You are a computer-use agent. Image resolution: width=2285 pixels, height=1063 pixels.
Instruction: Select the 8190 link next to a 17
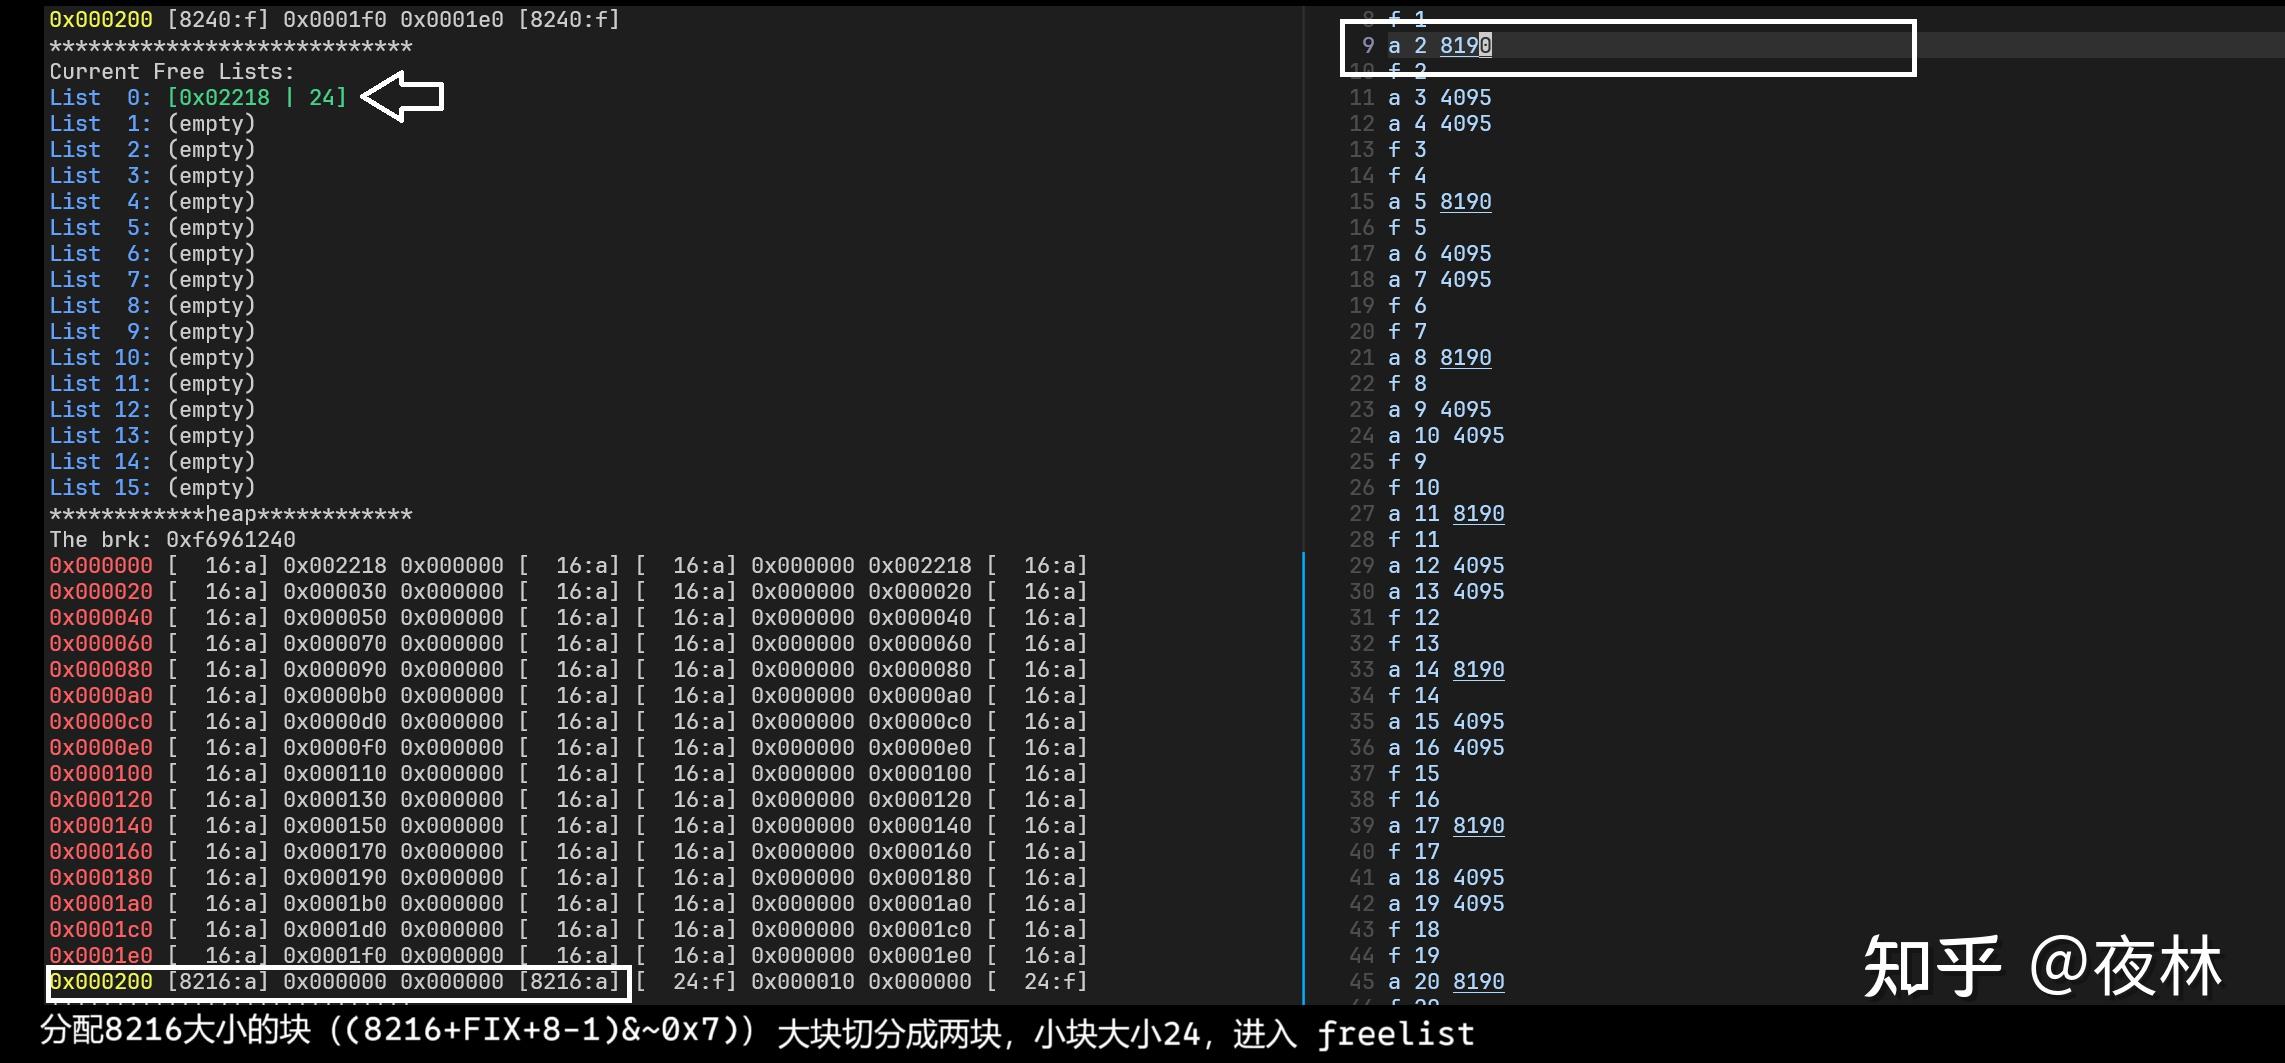(x=1478, y=825)
